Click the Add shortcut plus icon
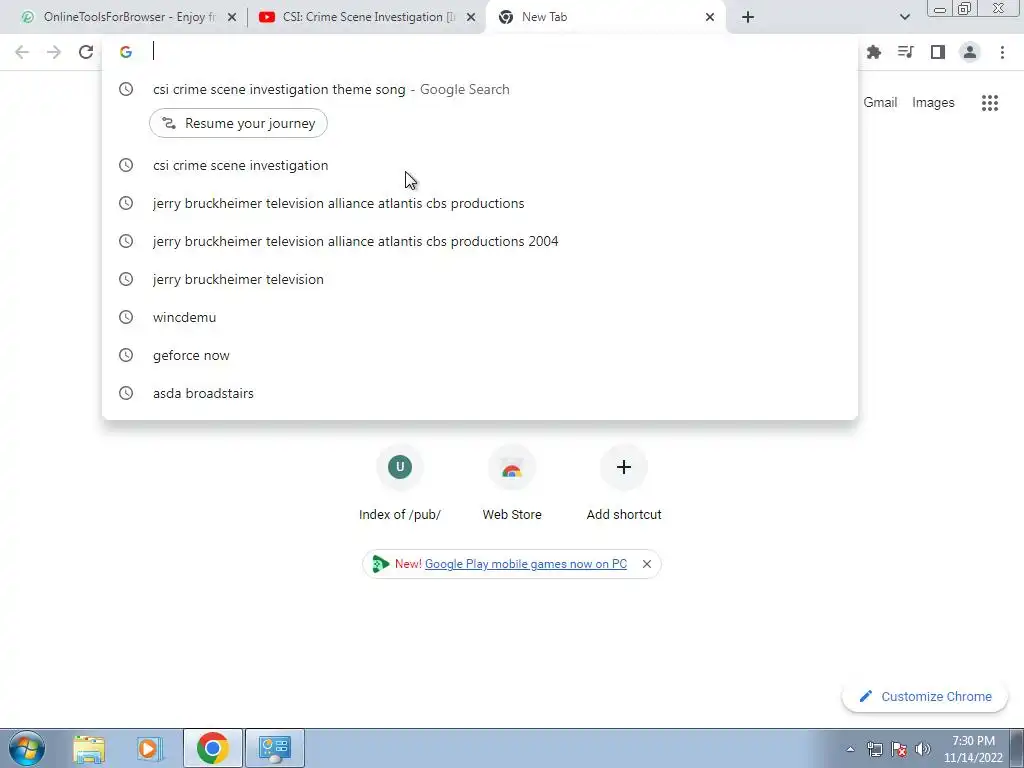1024x768 pixels. click(624, 467)
